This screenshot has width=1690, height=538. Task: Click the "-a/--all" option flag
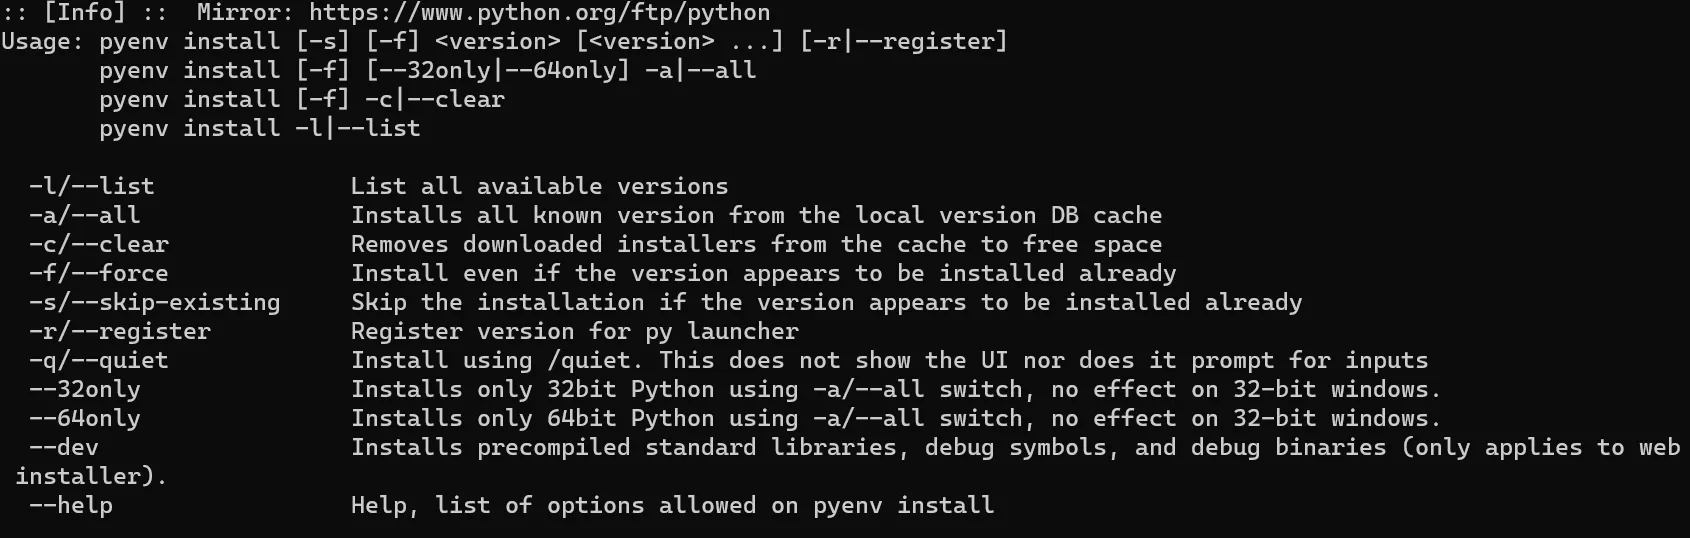tap(84, 215)
